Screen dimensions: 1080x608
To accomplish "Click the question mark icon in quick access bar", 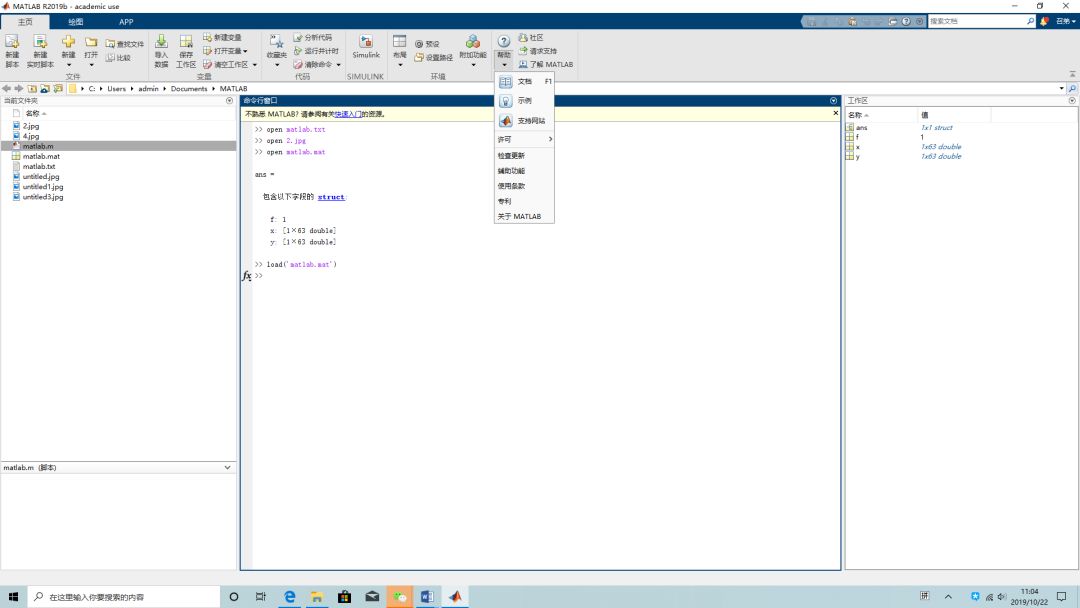I will (906, 21).
